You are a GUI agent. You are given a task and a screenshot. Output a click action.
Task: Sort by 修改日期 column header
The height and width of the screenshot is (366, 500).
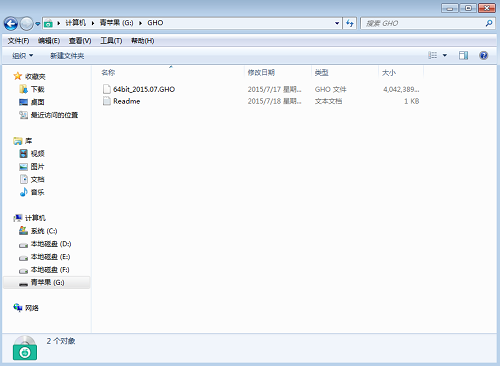click(261, 72)
